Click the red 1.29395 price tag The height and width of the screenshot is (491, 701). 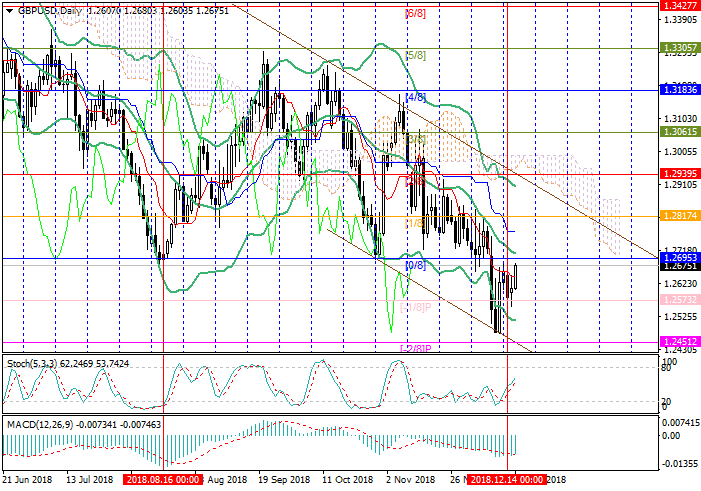click(x=680, y=173)
